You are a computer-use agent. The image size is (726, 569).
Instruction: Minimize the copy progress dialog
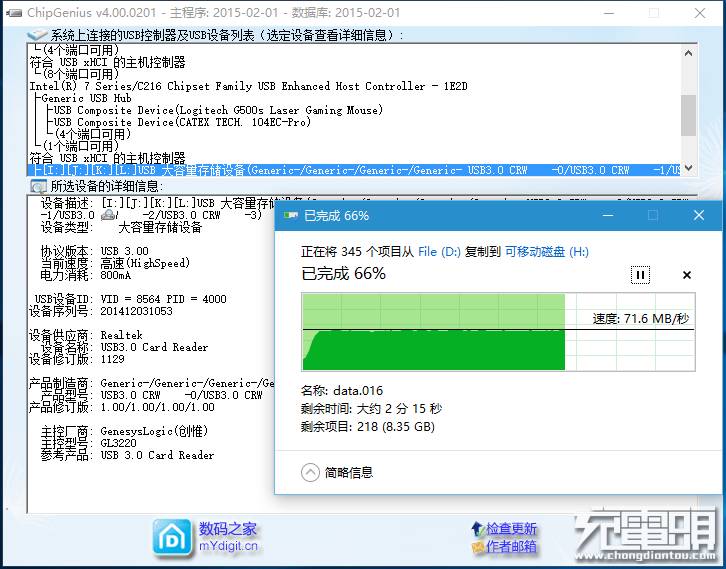click(608, 215)
